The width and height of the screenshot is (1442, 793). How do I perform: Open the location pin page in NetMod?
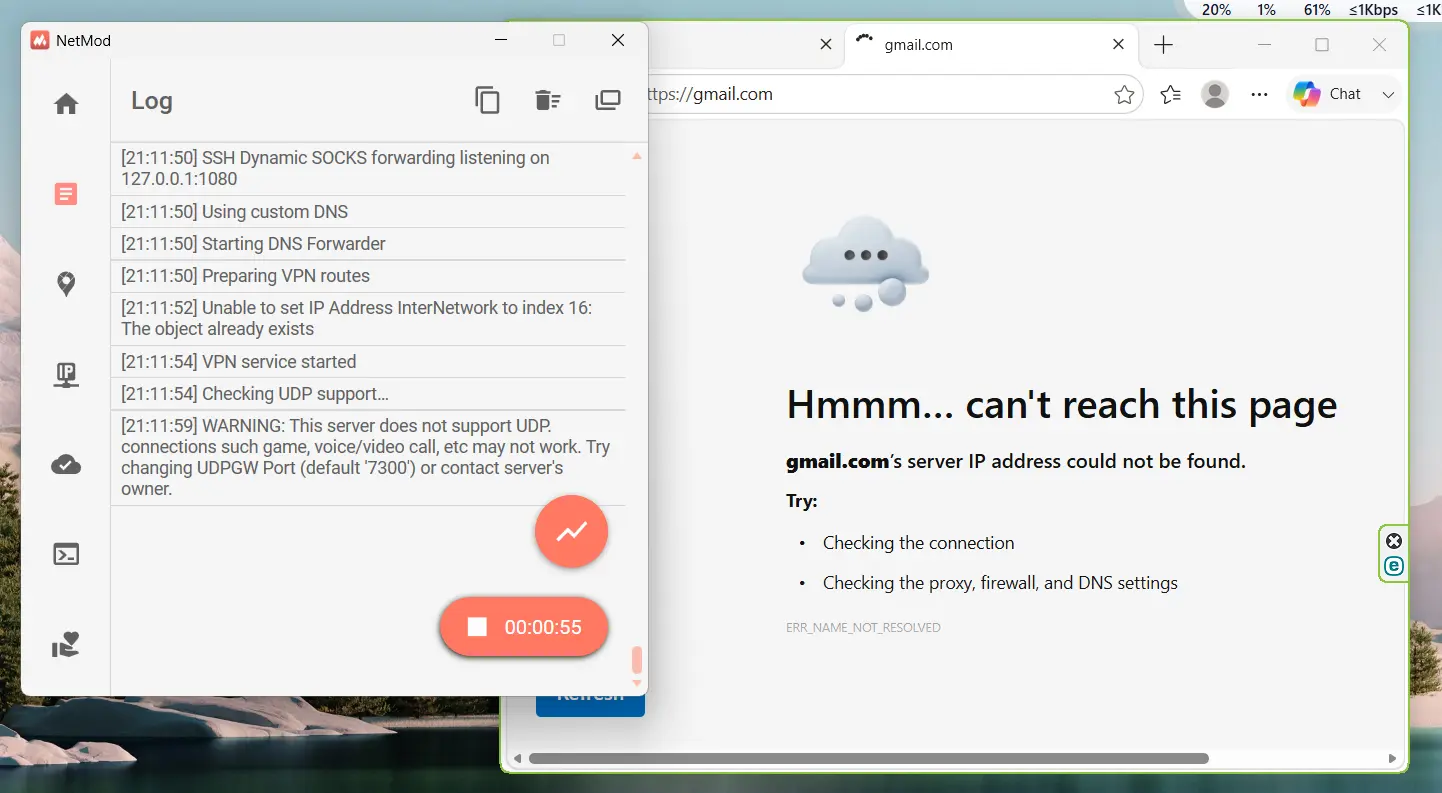click(66, 284)
